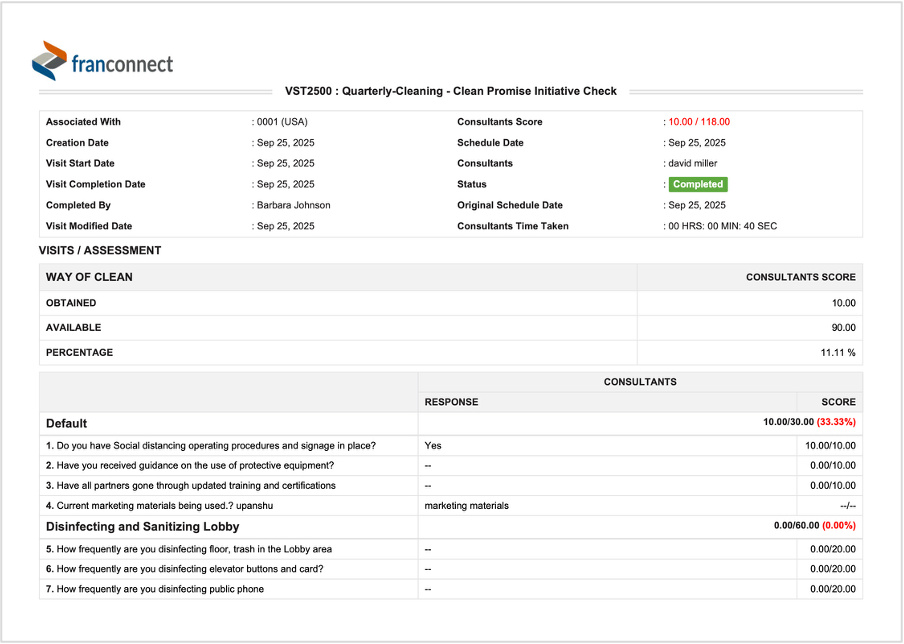The image size is (904, 644).
Task: Click the consultant name david miller
Action: [692, 163]
